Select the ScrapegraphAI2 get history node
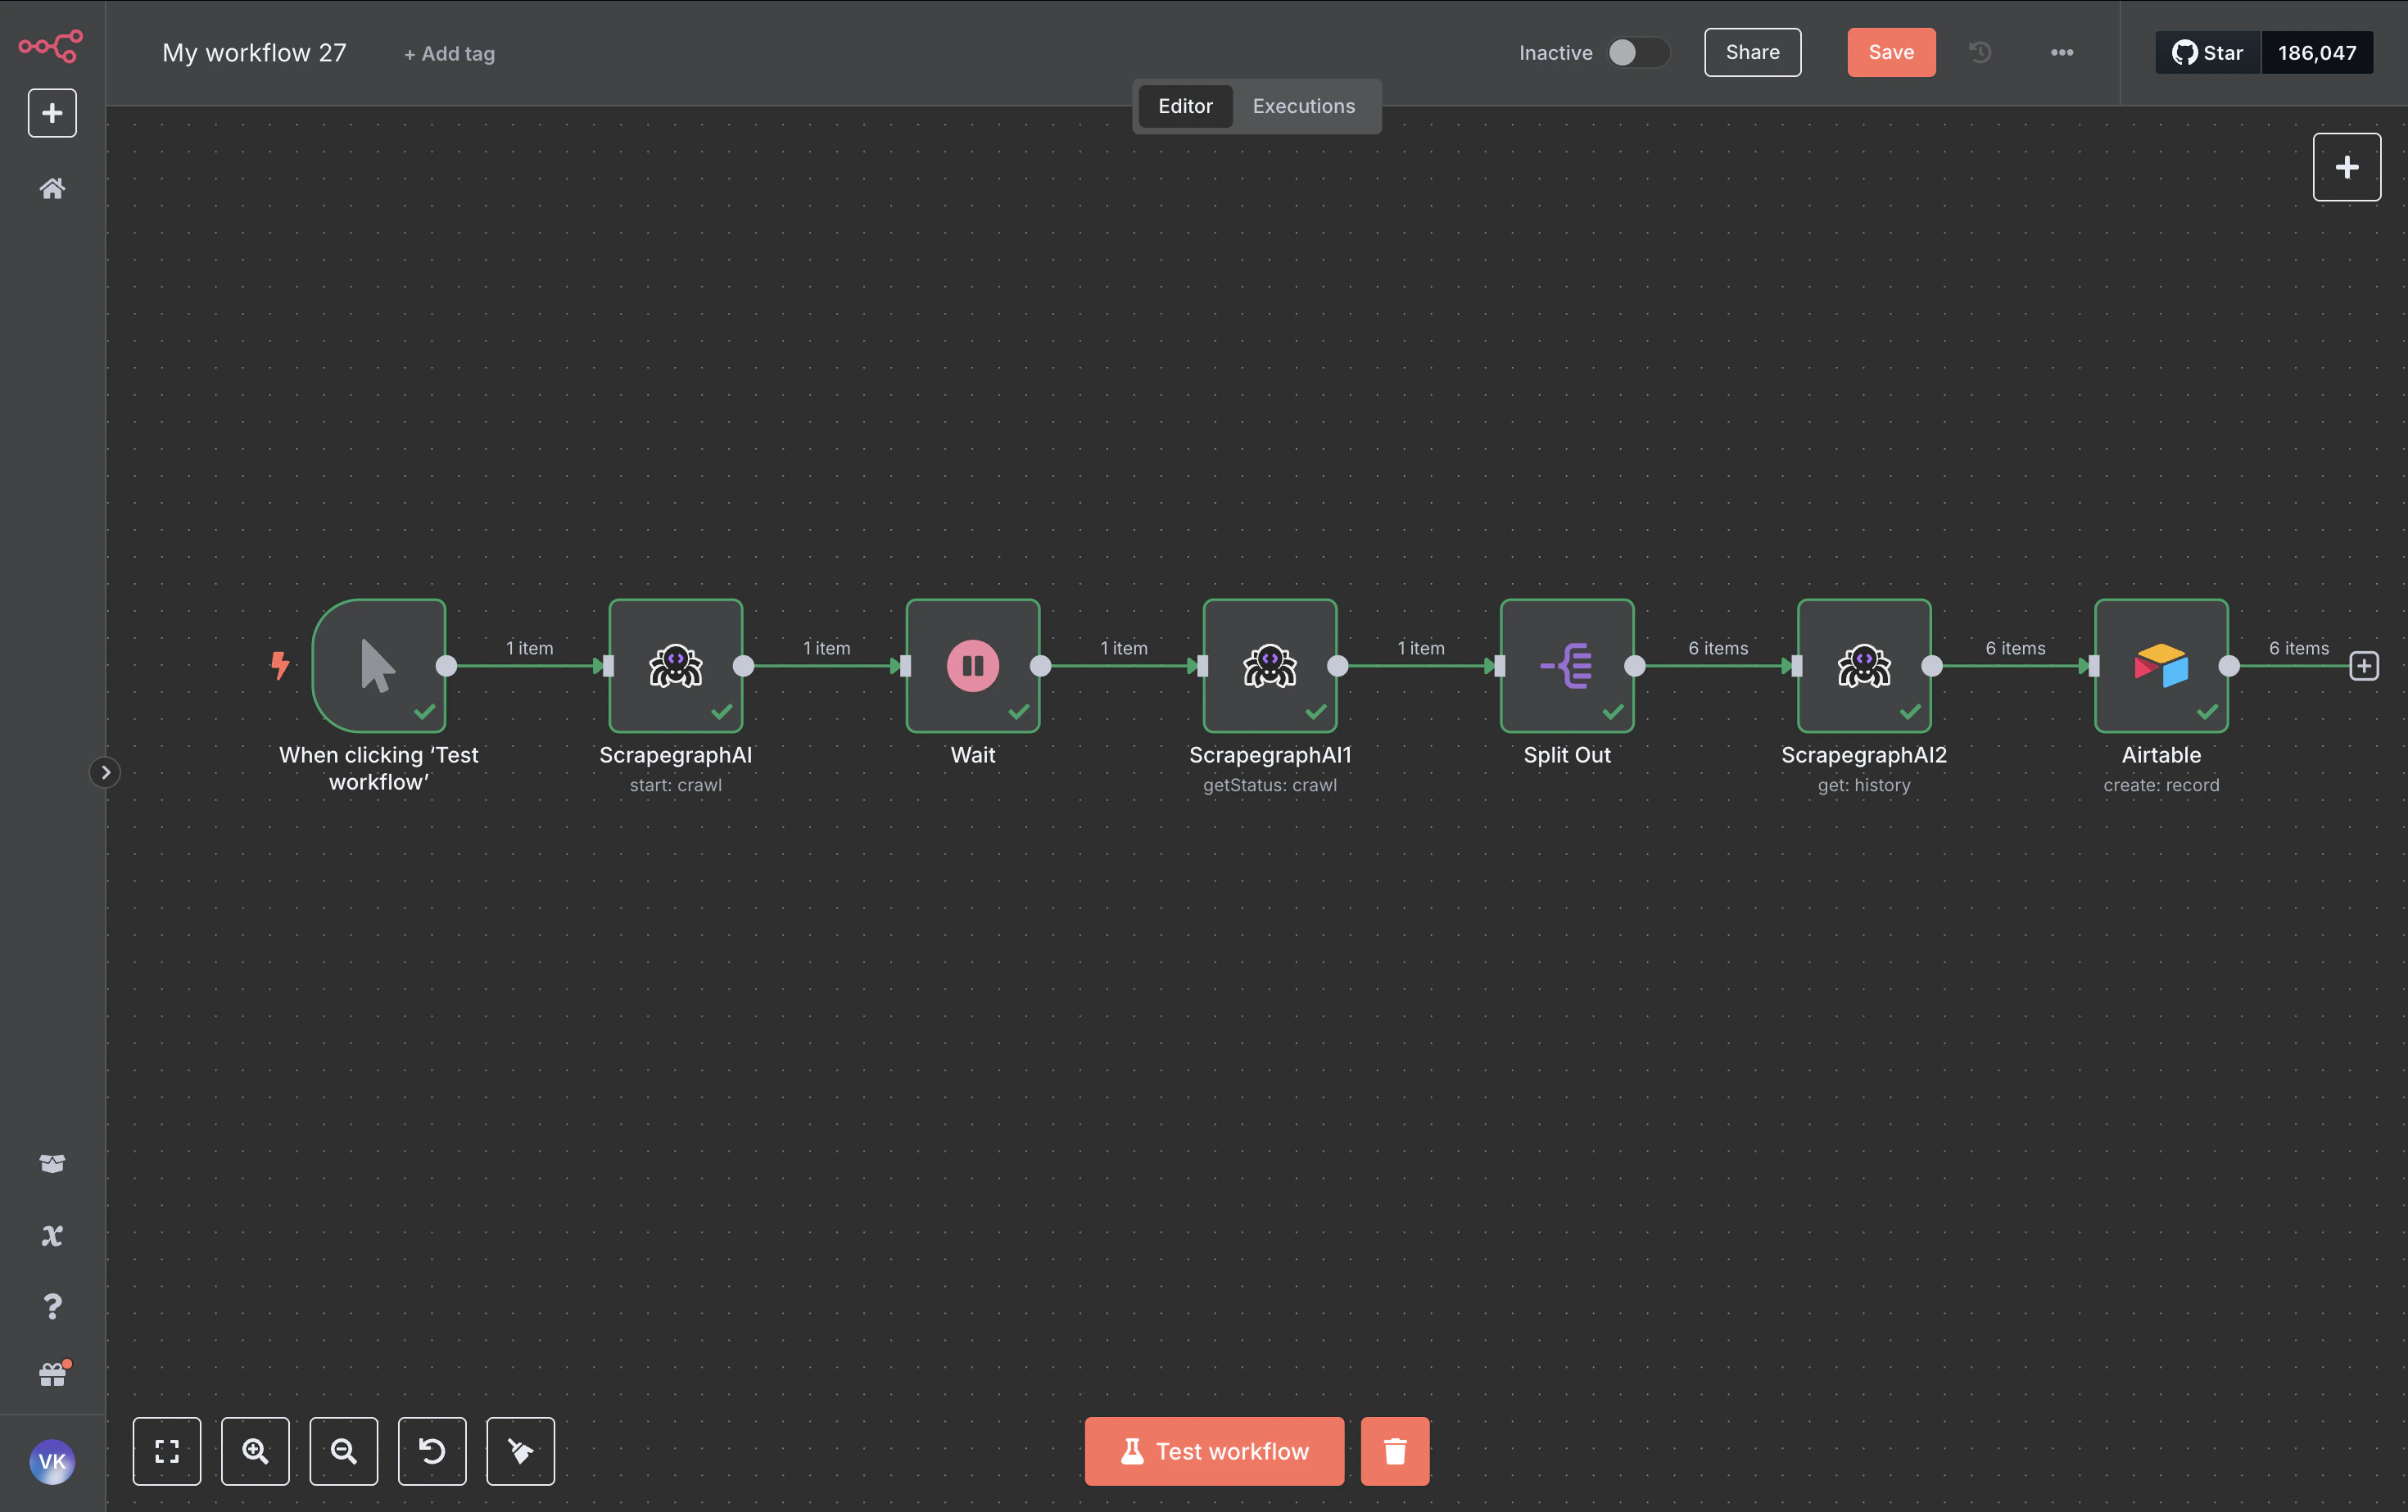Image resolution: width=2408 pixels, height=1512 pixels. pyautogui.click(x=1864, y=666)
